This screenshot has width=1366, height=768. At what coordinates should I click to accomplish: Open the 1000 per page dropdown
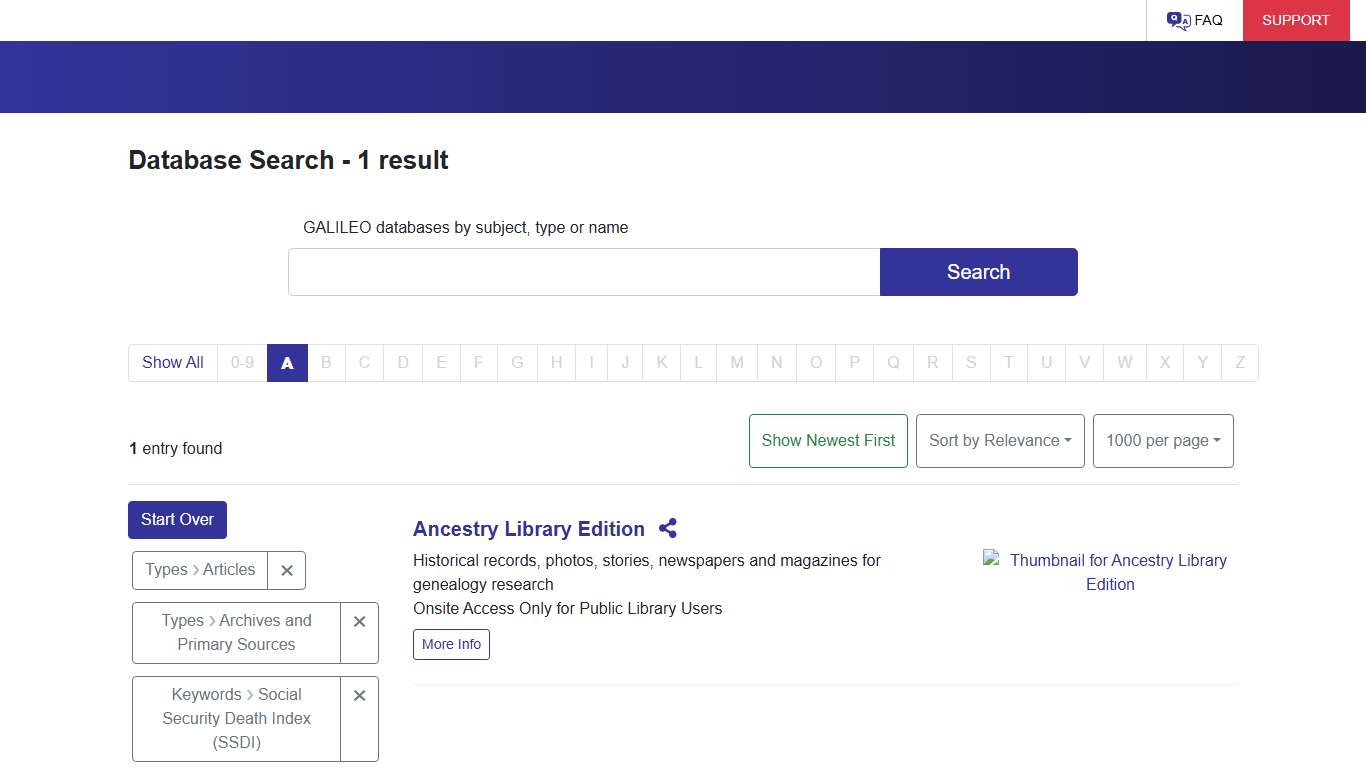pos(1163,440)
